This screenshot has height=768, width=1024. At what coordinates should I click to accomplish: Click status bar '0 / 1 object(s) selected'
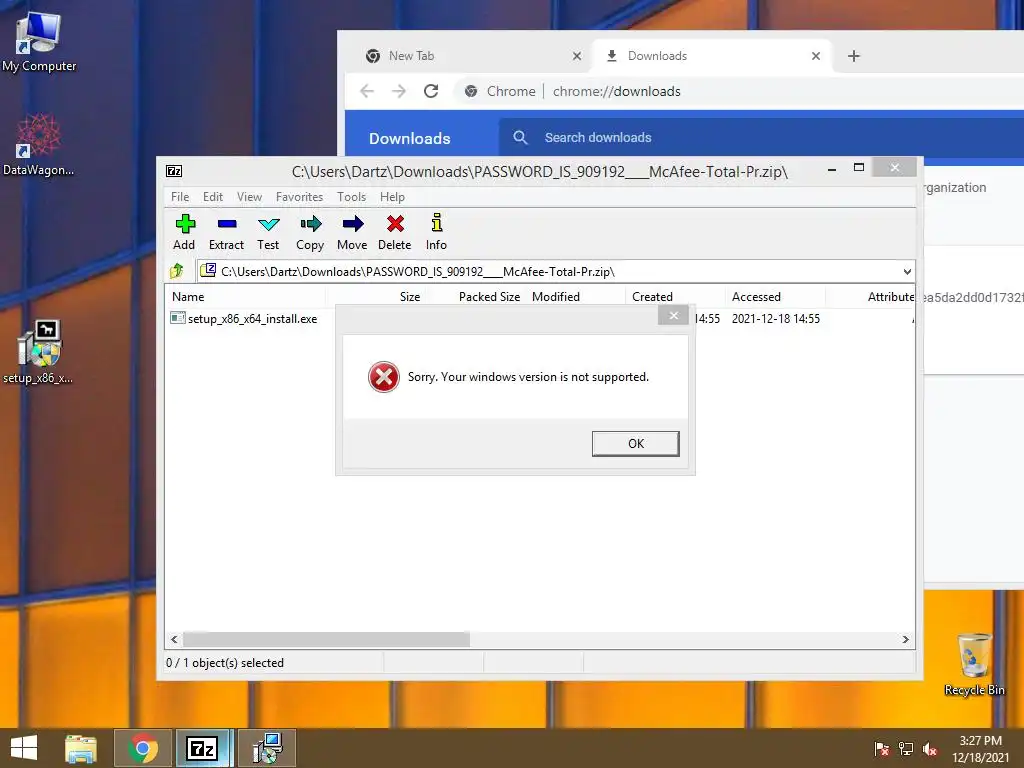tap(225, 663)
